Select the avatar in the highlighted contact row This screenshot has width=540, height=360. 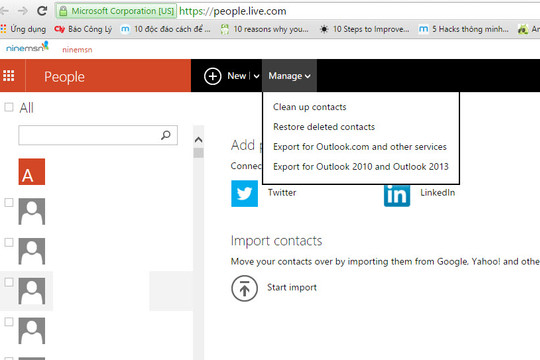coord(32,291)
